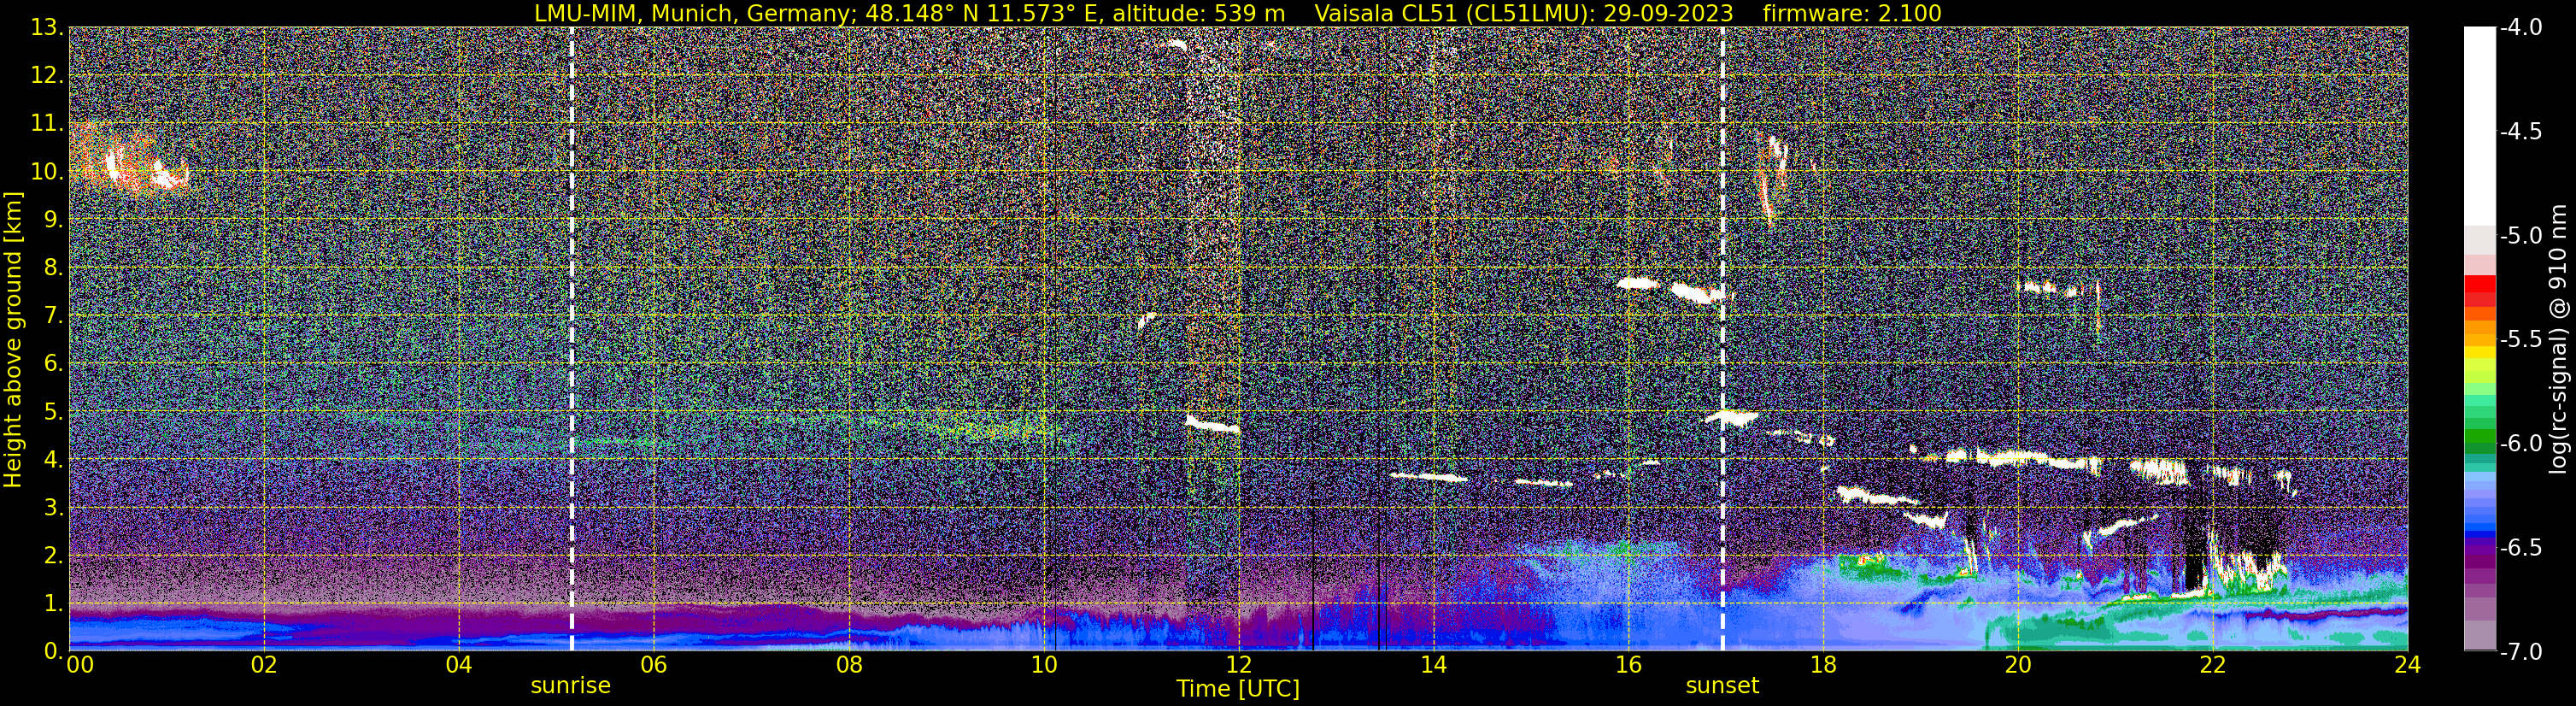The width and height of the screenshot is (2576, 706).
Task: Click the '1.' height tick label
Action: (x=53, y=603)
